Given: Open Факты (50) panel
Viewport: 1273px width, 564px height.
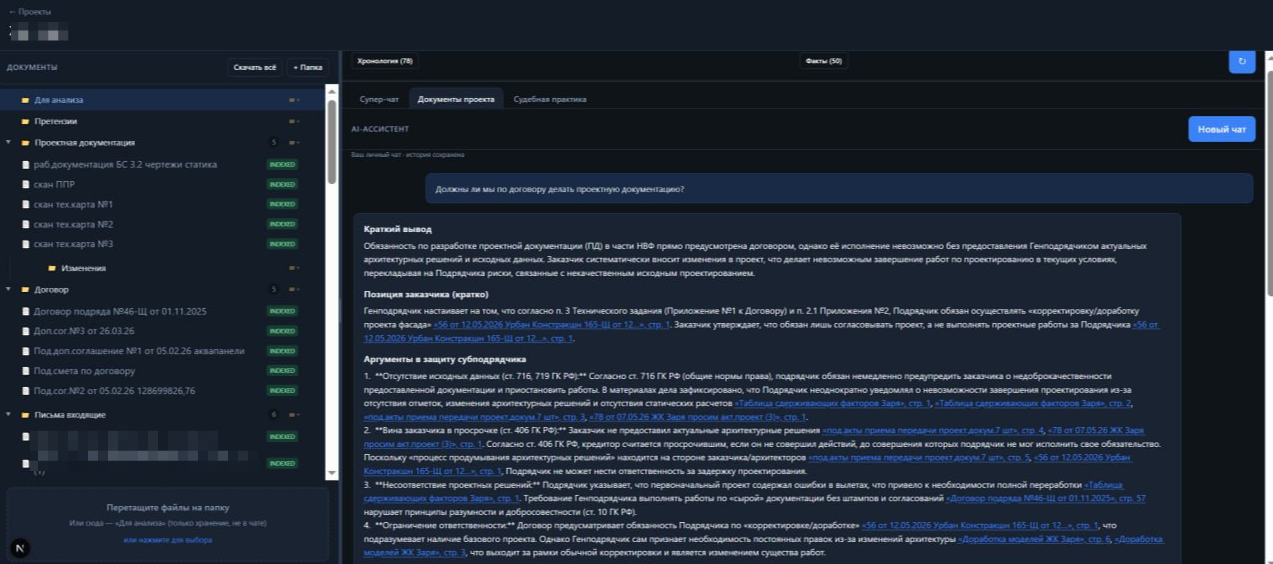Looking at the screenshot, I should [824, 61].
